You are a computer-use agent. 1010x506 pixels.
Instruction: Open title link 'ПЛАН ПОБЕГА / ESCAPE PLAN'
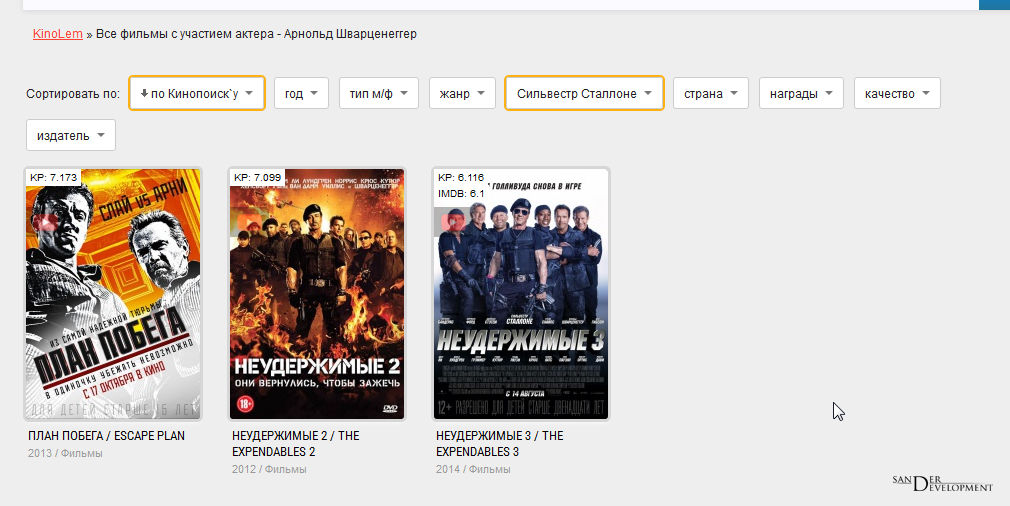tap(106, 436)
